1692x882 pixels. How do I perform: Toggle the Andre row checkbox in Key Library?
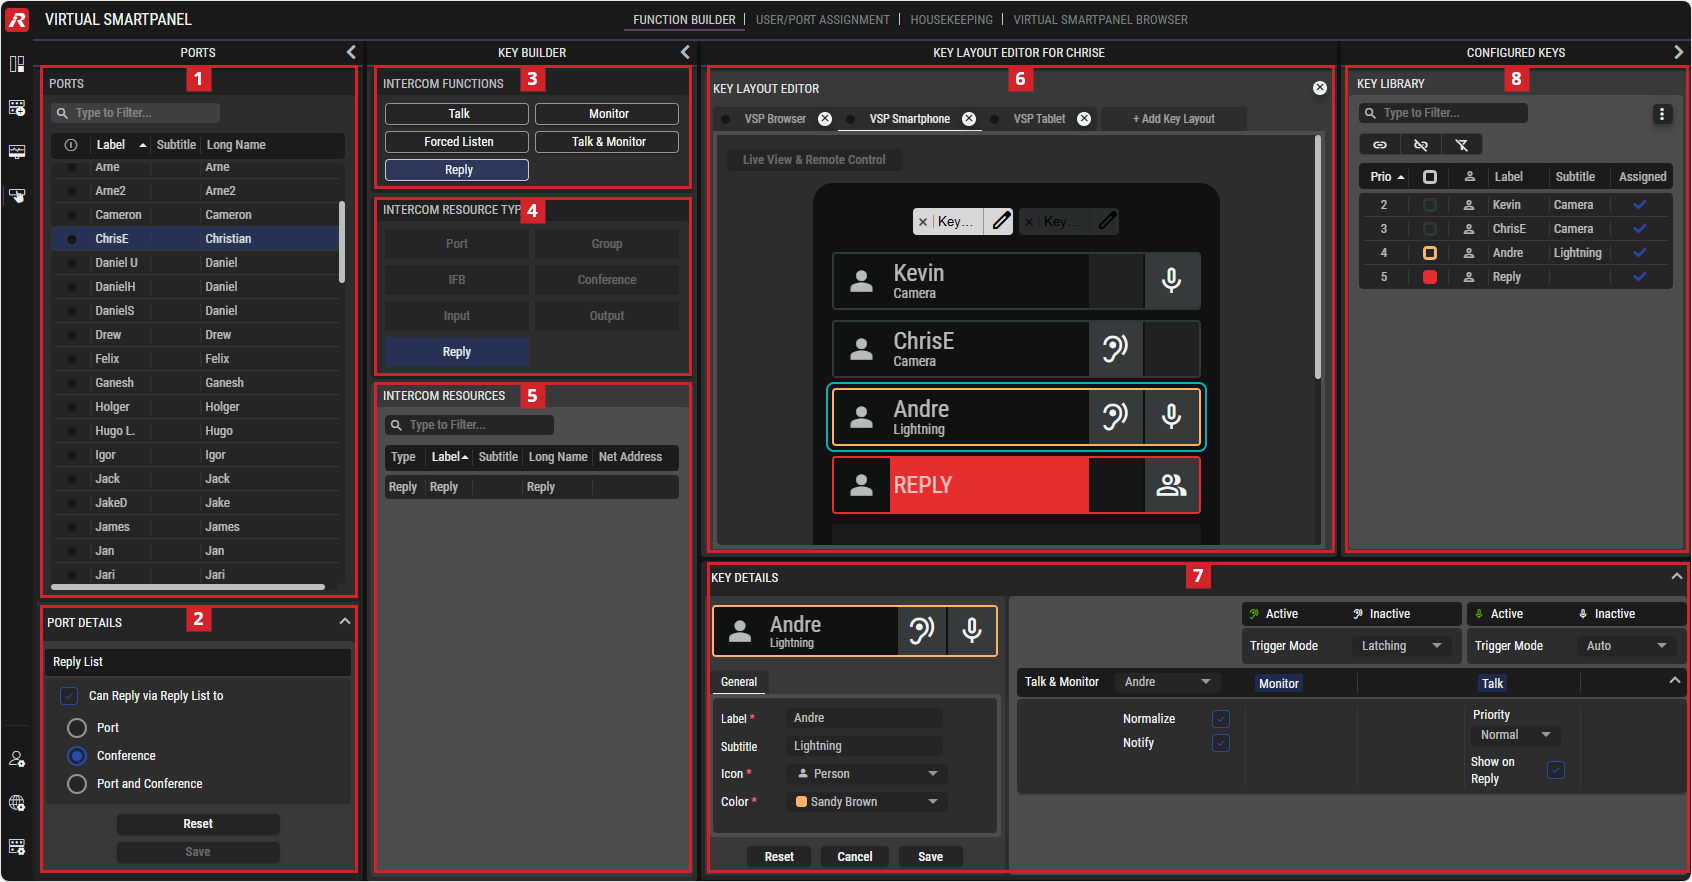(1430, 253)
